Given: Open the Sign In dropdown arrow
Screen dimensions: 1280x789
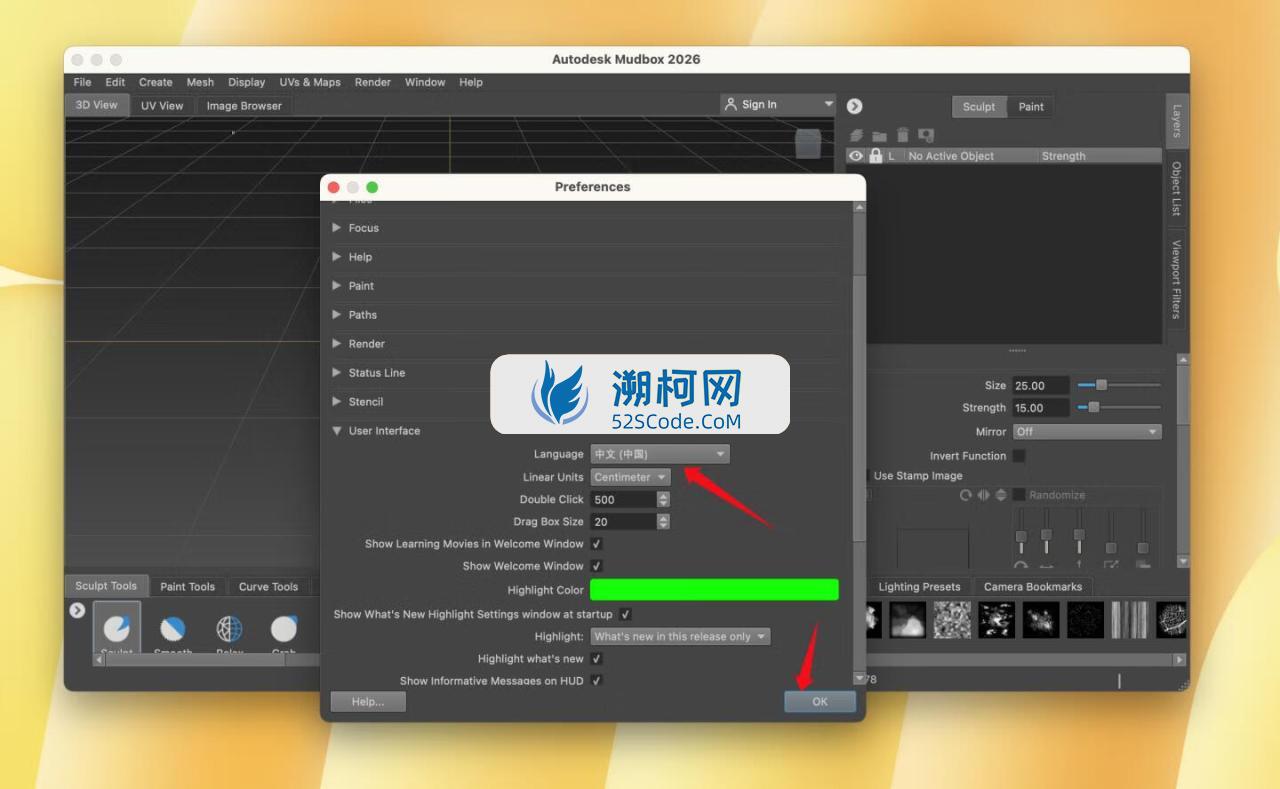Looking at the screenshot, I should coord(829,104).
